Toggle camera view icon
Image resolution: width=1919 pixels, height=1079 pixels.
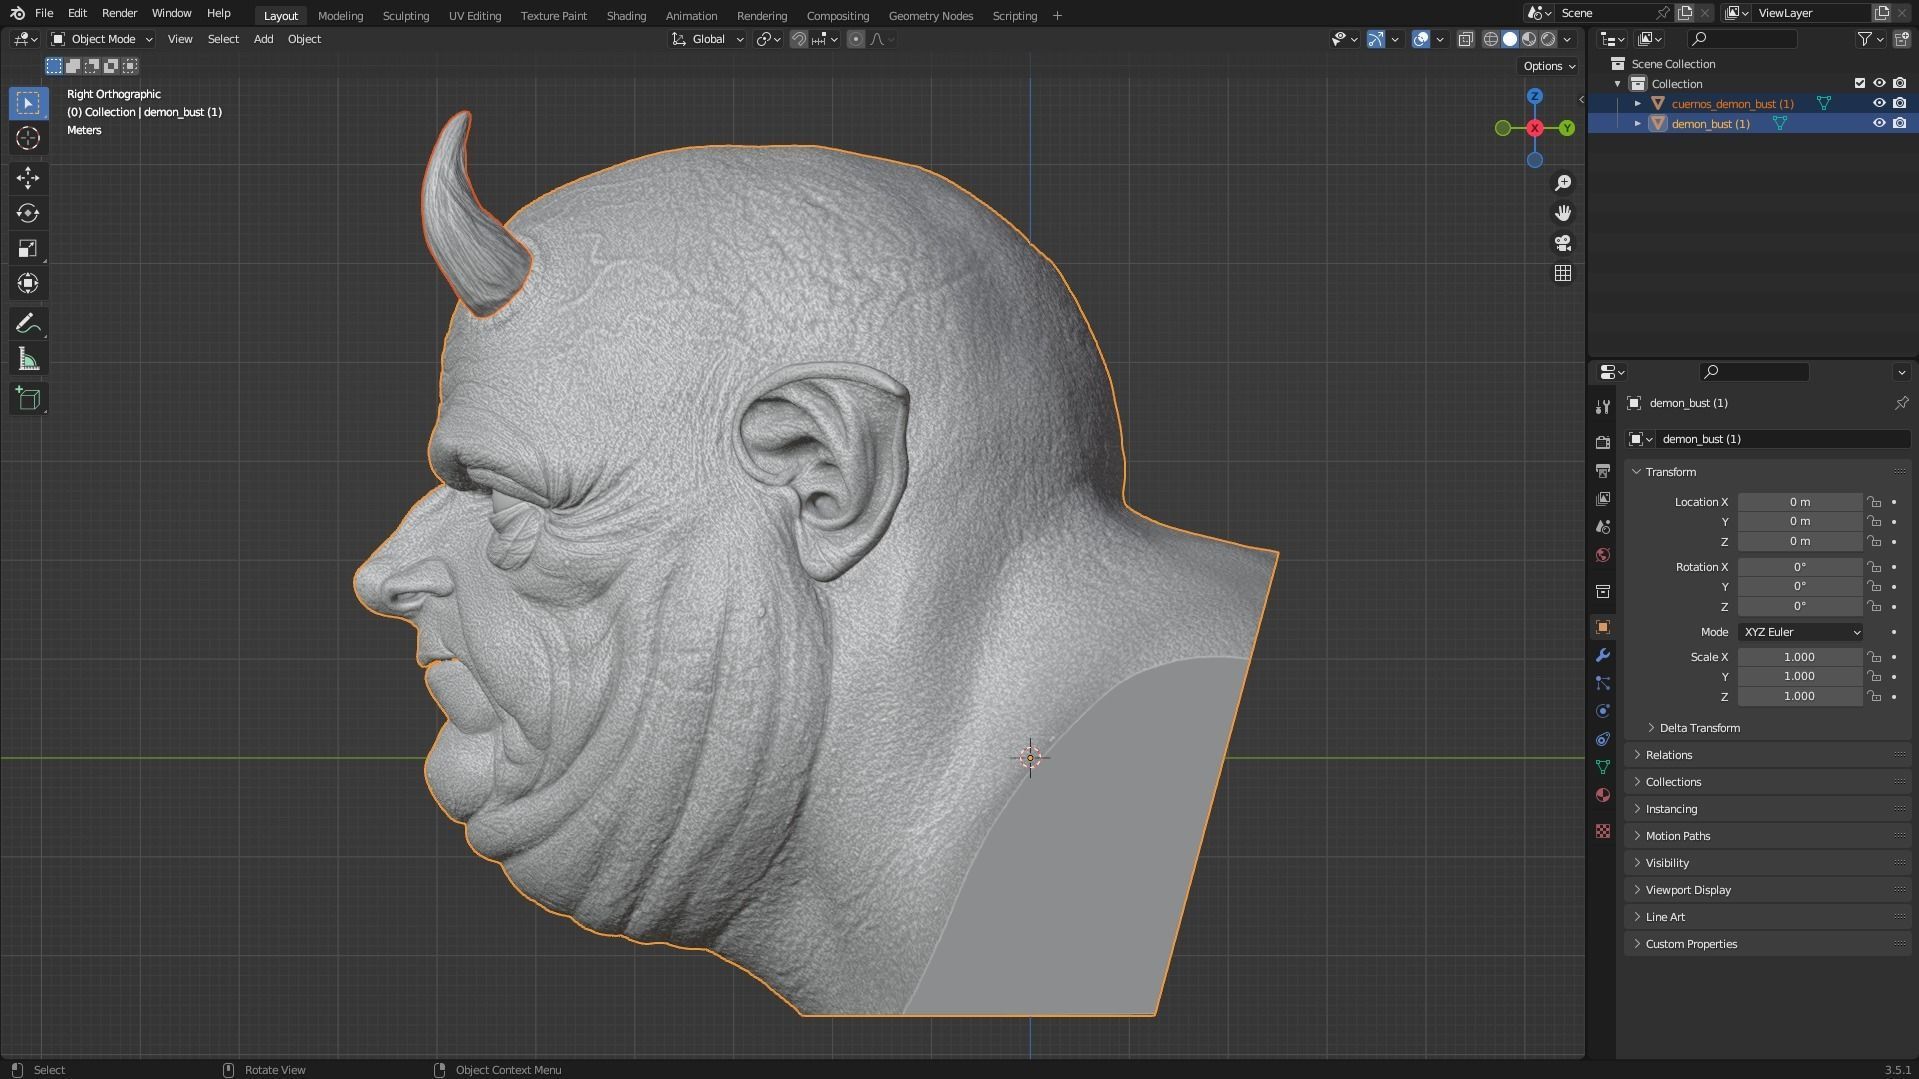(x=1563, y=243)
